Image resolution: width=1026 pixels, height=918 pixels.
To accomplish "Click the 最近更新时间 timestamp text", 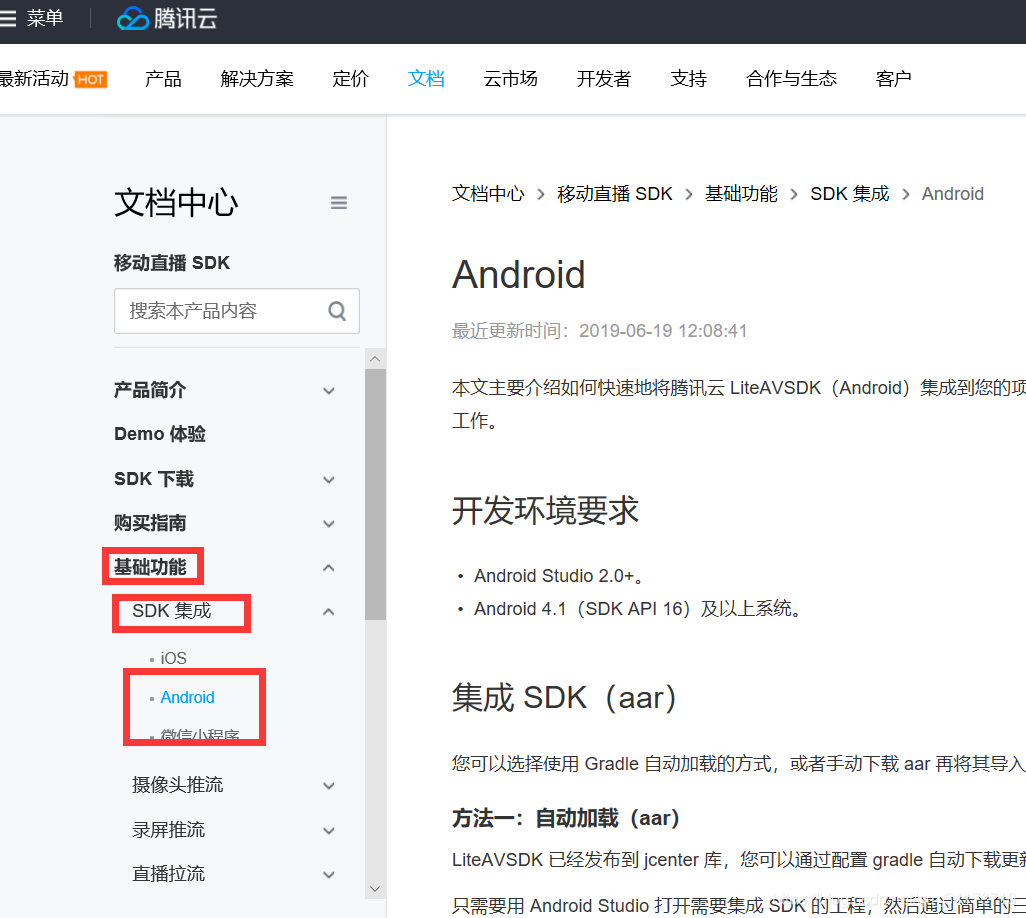I will [x=599, y=331].
